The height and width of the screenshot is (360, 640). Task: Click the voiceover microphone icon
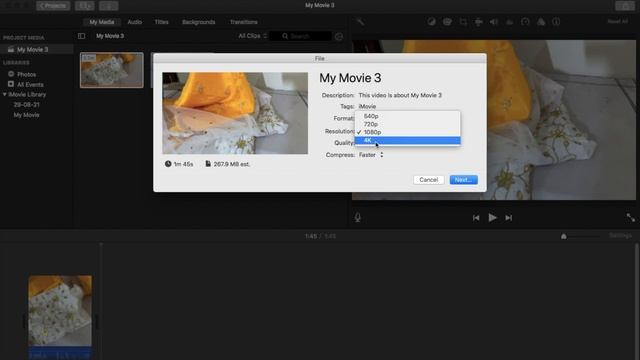click(358, 218)
